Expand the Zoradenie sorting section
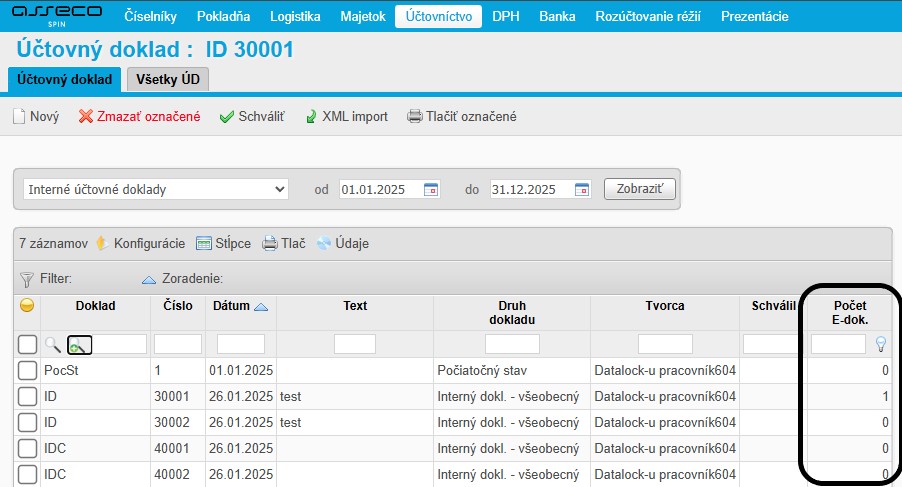The image size is (902, 487). click(x=149, y=279)
